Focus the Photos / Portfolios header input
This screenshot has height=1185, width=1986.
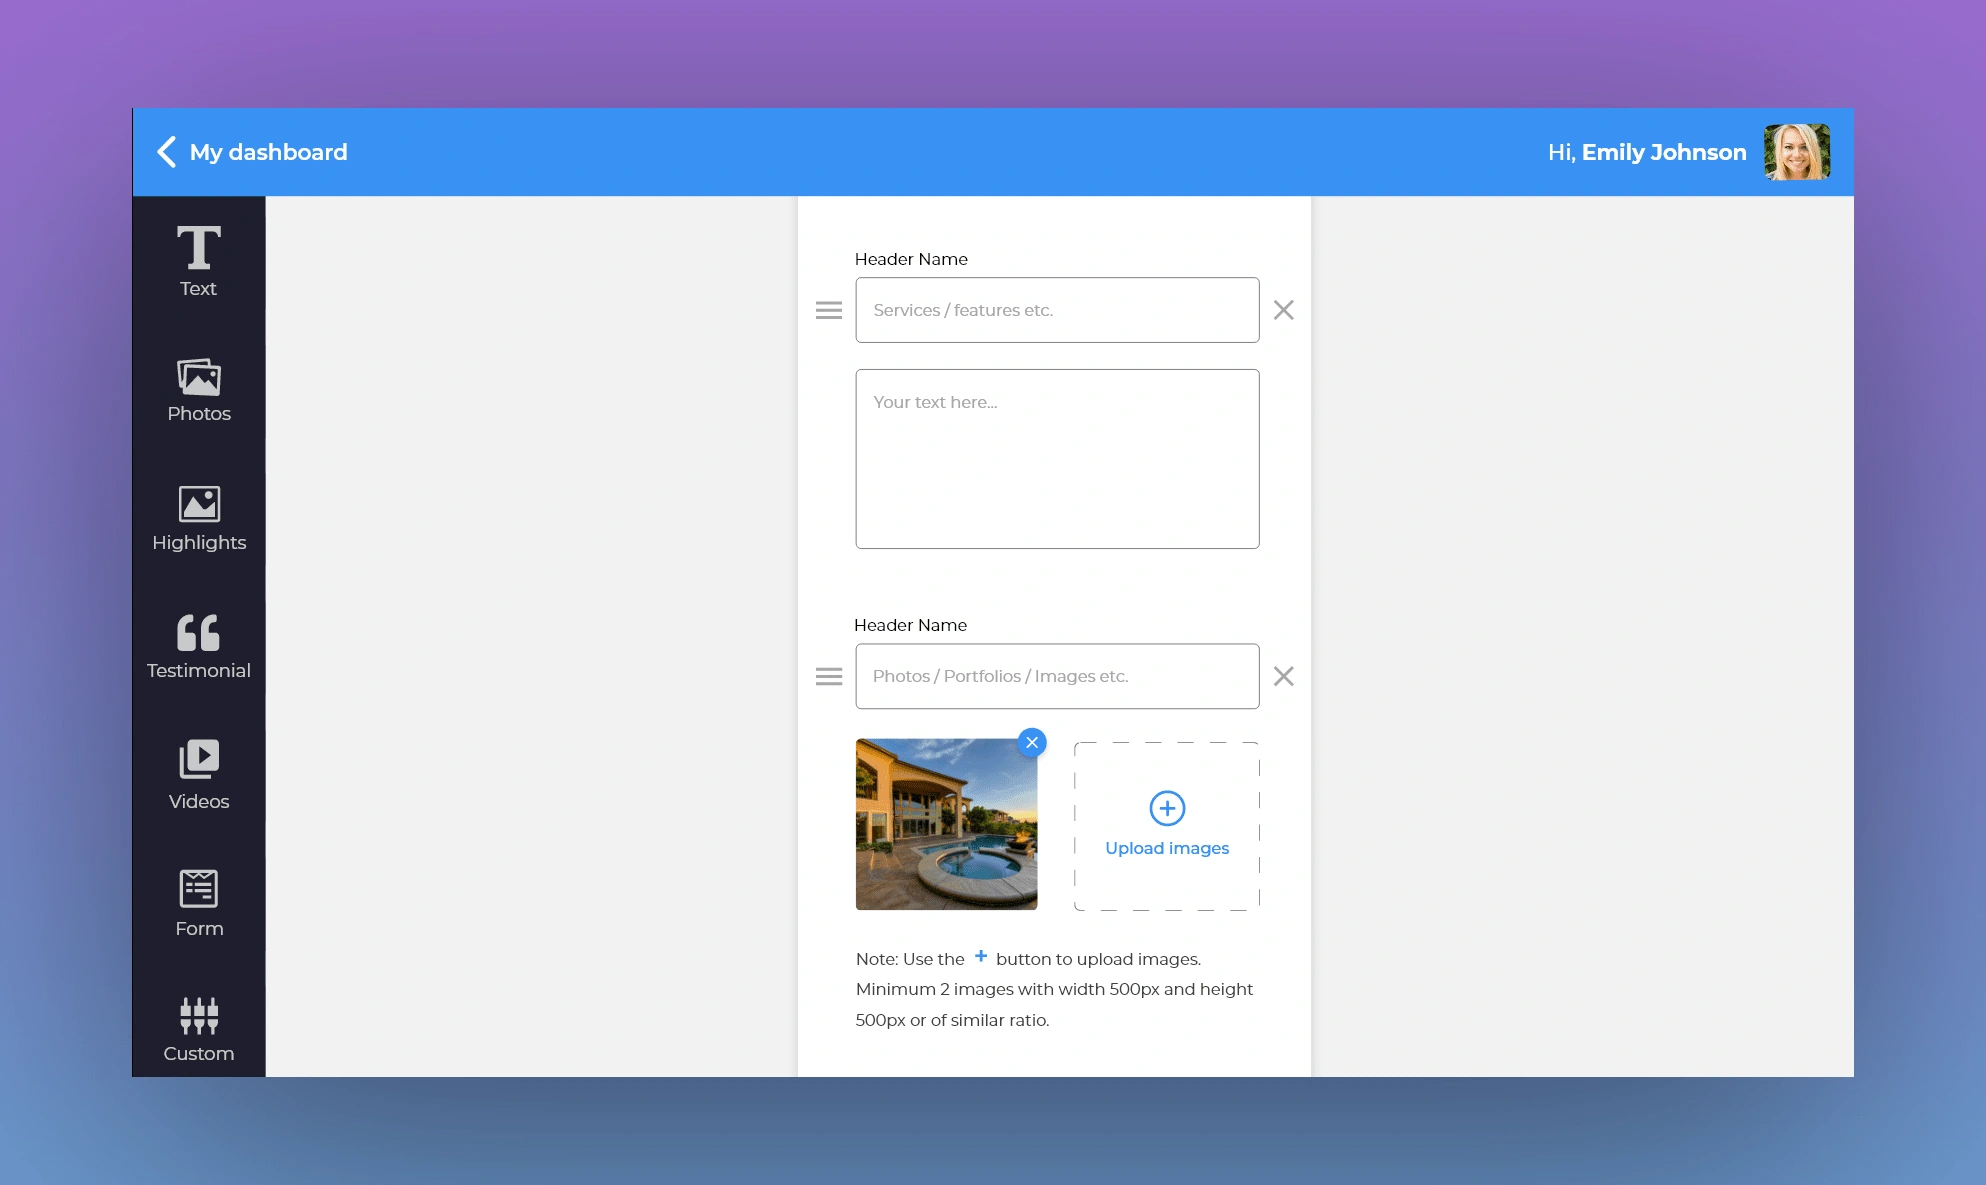click(x=1057, y=676)
